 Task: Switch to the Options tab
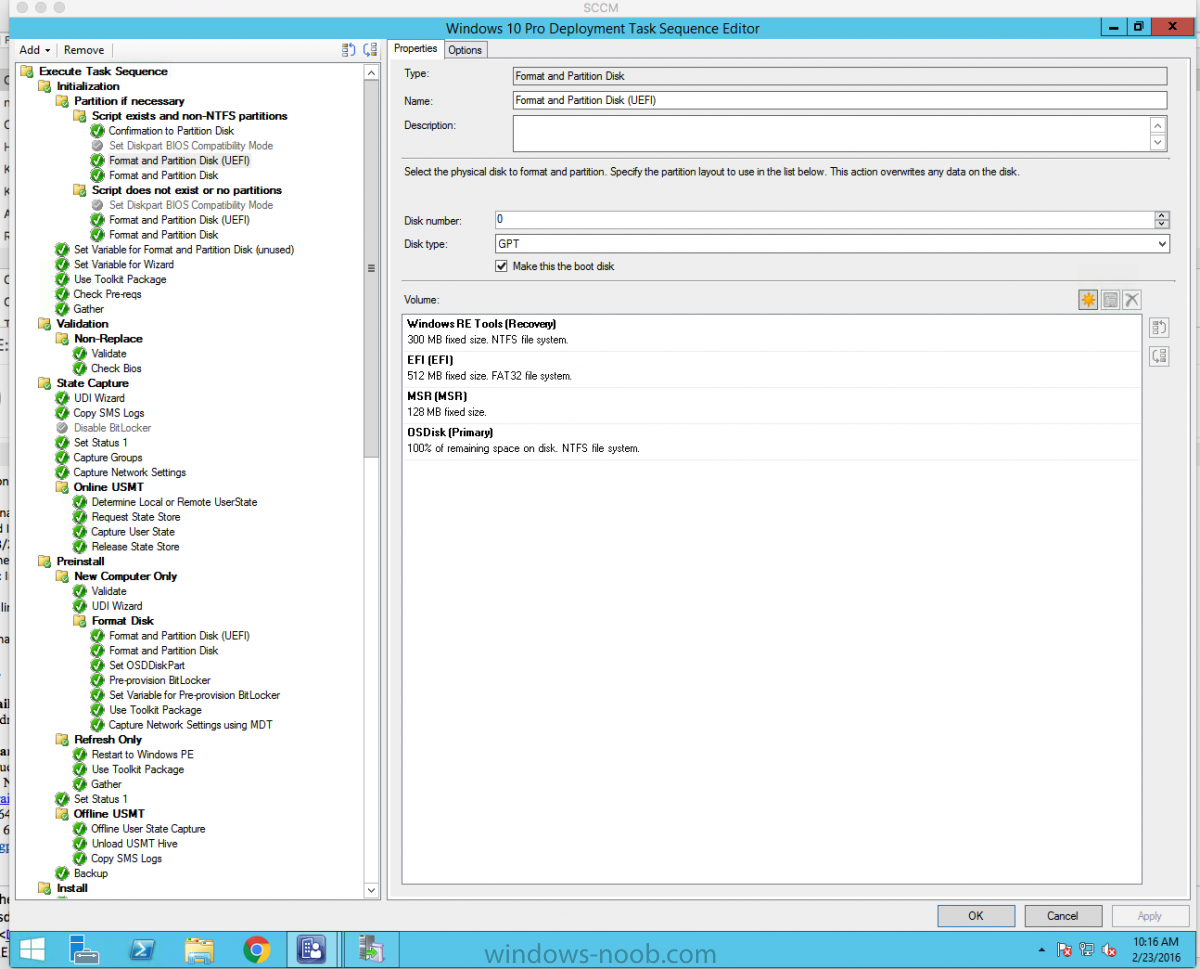point(465,50)
